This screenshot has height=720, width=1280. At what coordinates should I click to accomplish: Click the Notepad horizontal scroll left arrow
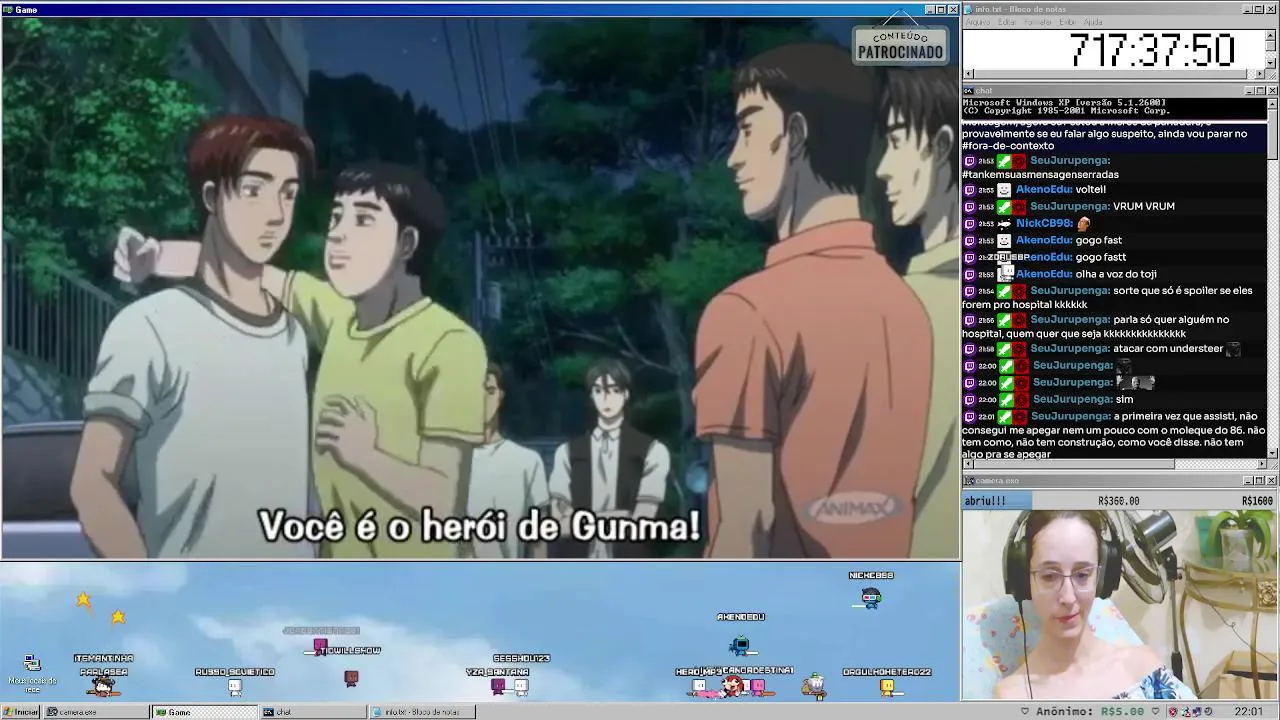tap(967, 73)
